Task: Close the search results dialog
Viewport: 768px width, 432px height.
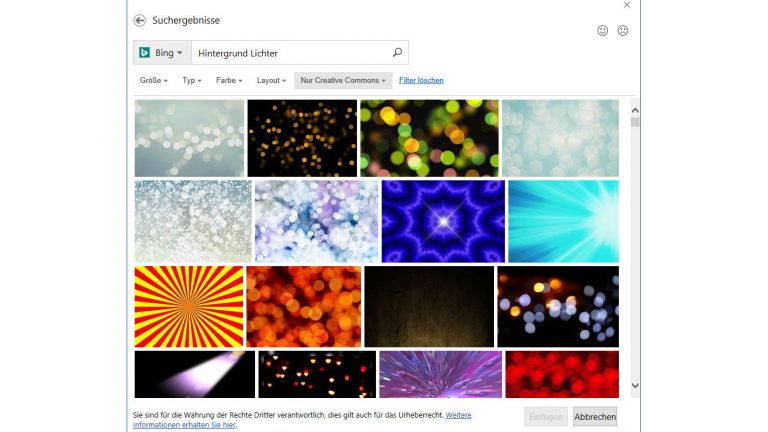Action: [x=627, y=5]
